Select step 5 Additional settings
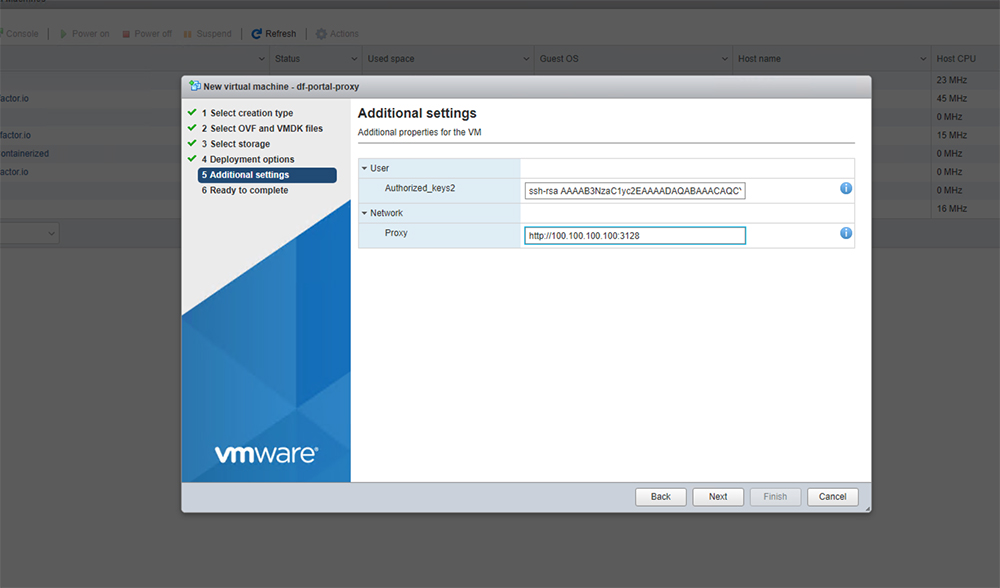Image resolution: width=1000 pixels, height=588 pixels. [267, 175]
